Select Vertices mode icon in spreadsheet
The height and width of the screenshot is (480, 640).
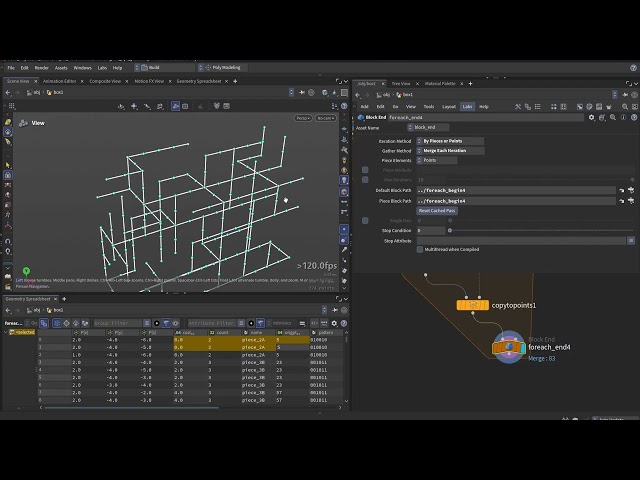66,323
